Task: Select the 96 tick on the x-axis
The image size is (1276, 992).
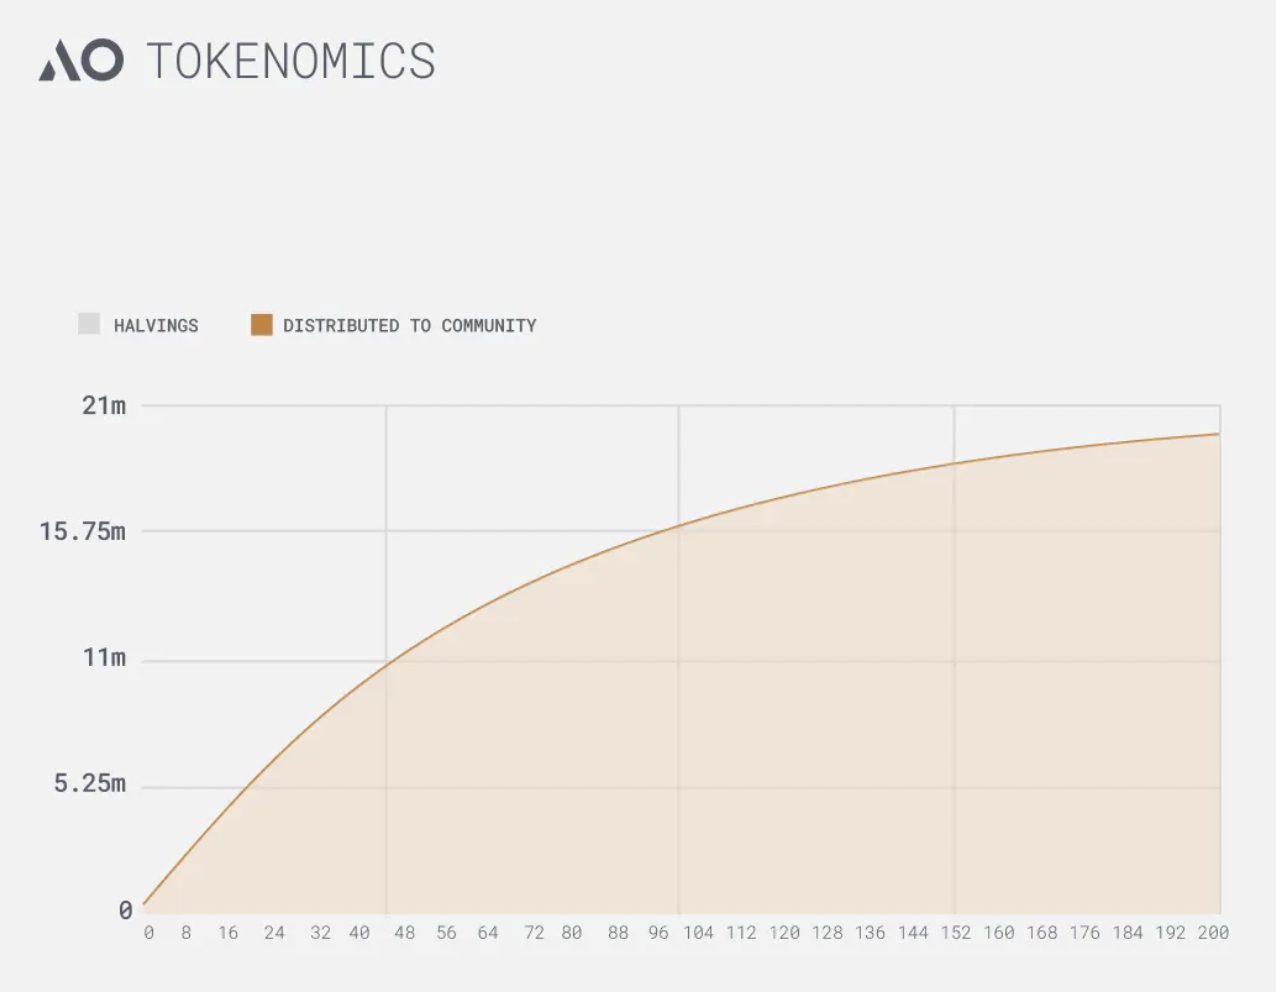Action: point(658,933)
